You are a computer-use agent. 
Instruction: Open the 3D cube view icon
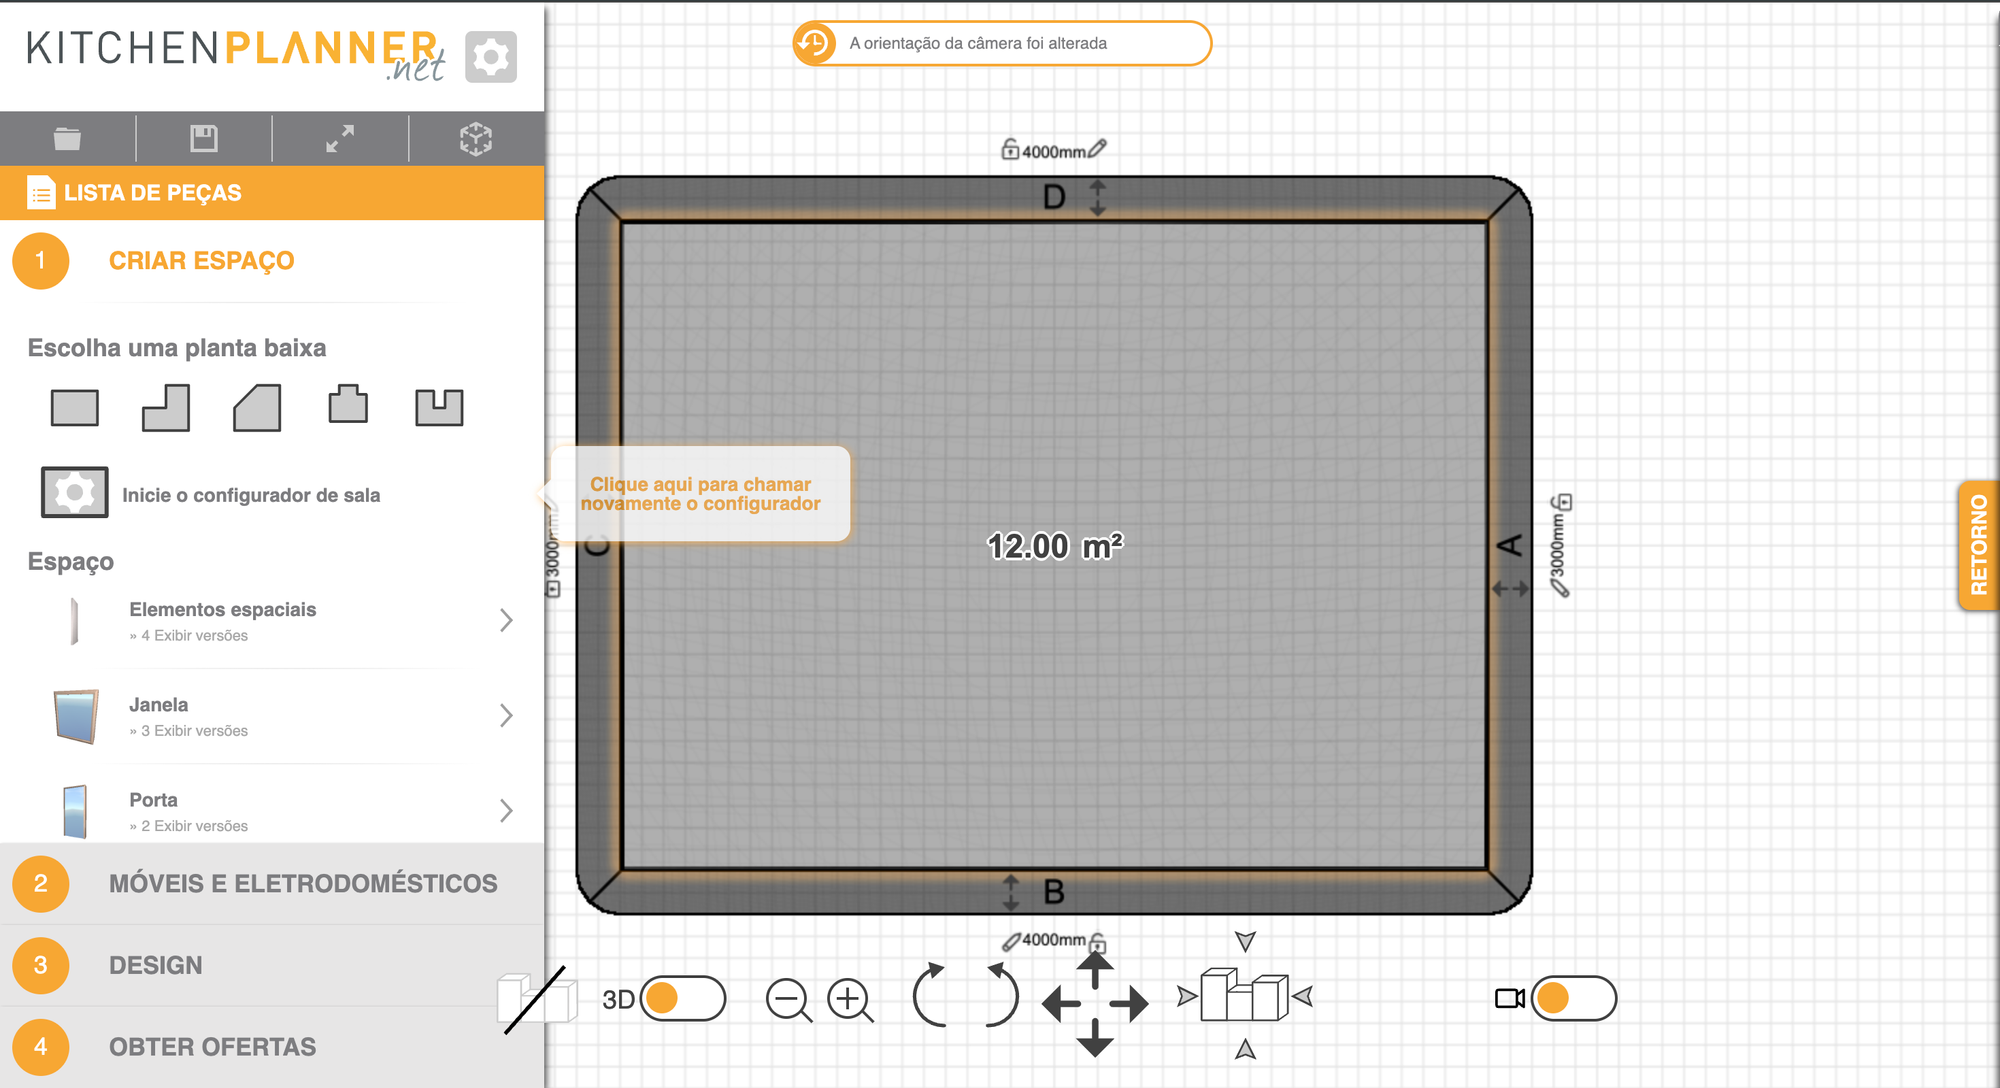click(x=476, y=139)
